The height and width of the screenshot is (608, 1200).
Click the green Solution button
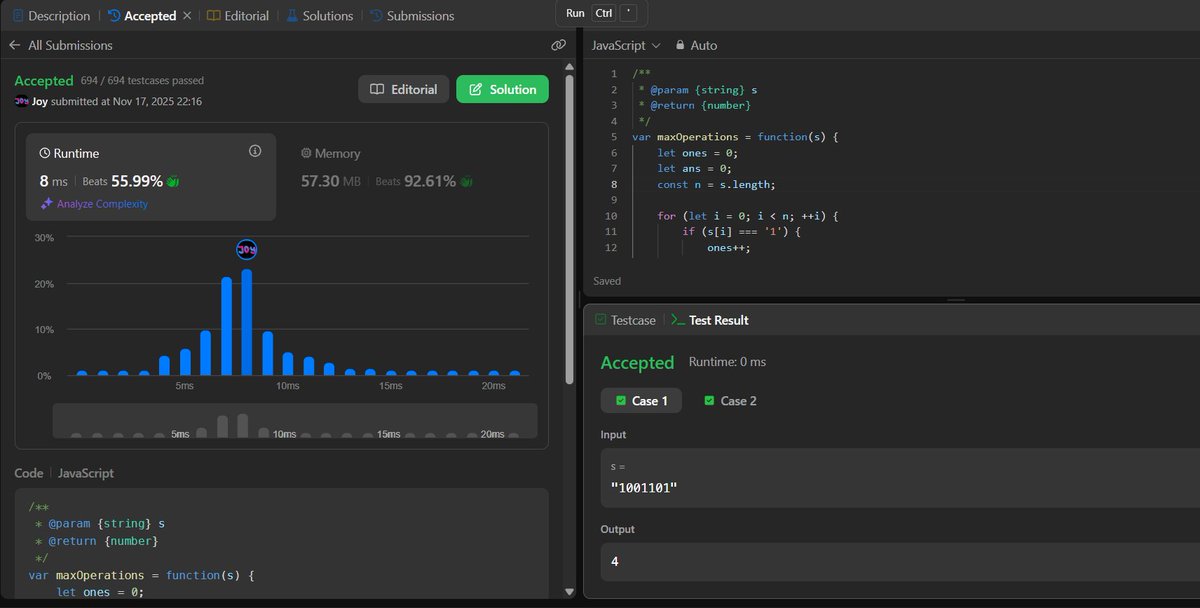(x=502, y=89)
